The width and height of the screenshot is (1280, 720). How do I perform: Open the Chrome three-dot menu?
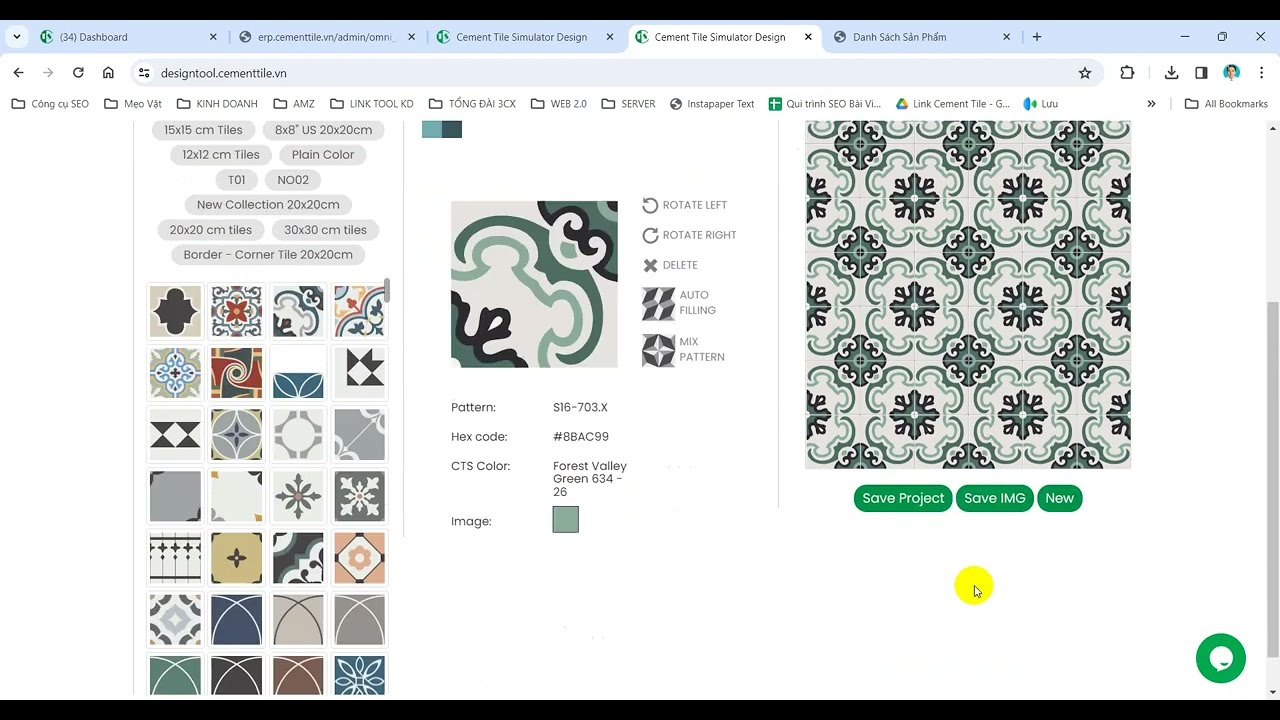click(x=1260, y=73)
